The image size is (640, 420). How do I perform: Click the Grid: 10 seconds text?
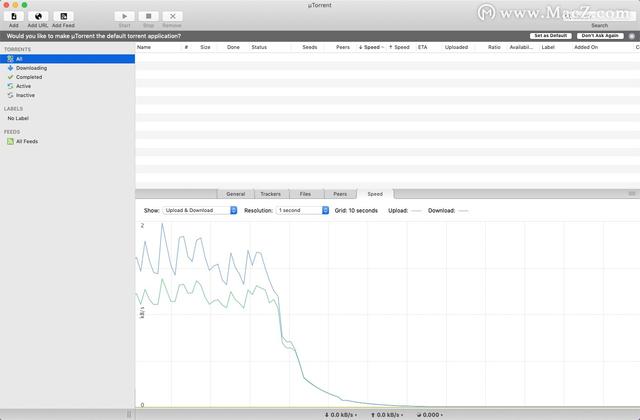[x=356, y=211]
